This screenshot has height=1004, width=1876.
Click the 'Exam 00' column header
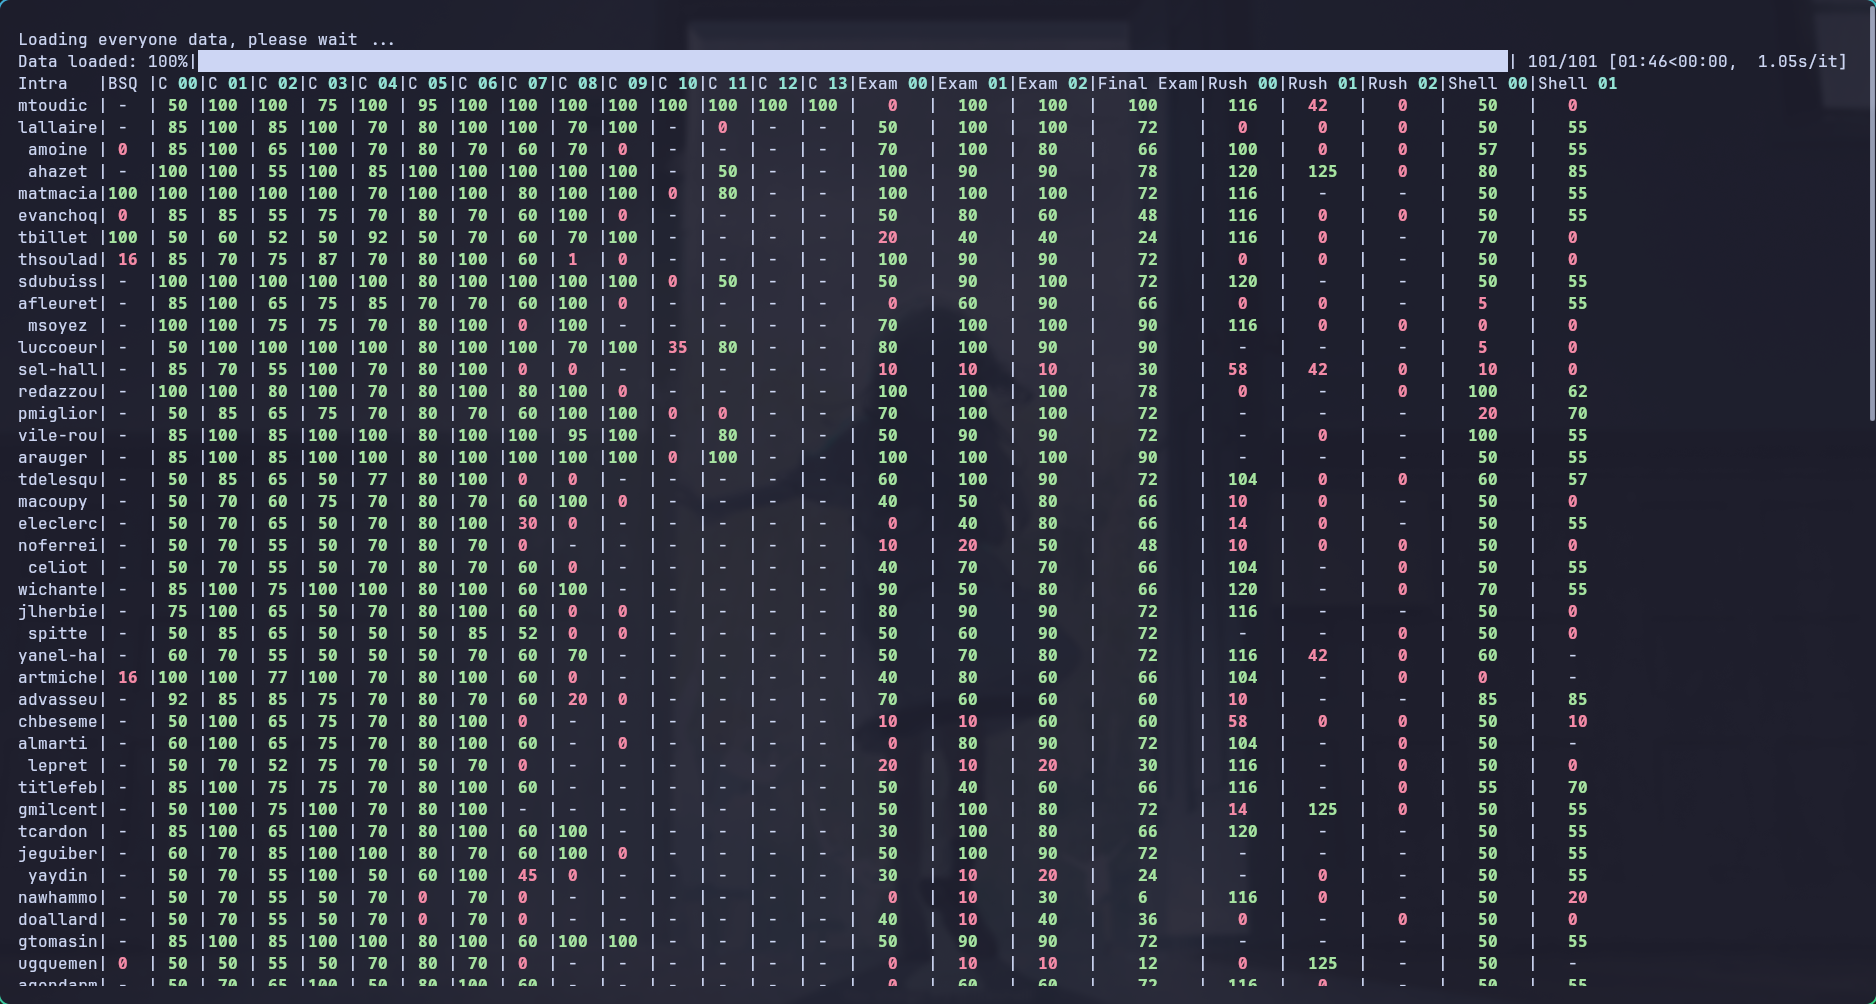[893, 83]
